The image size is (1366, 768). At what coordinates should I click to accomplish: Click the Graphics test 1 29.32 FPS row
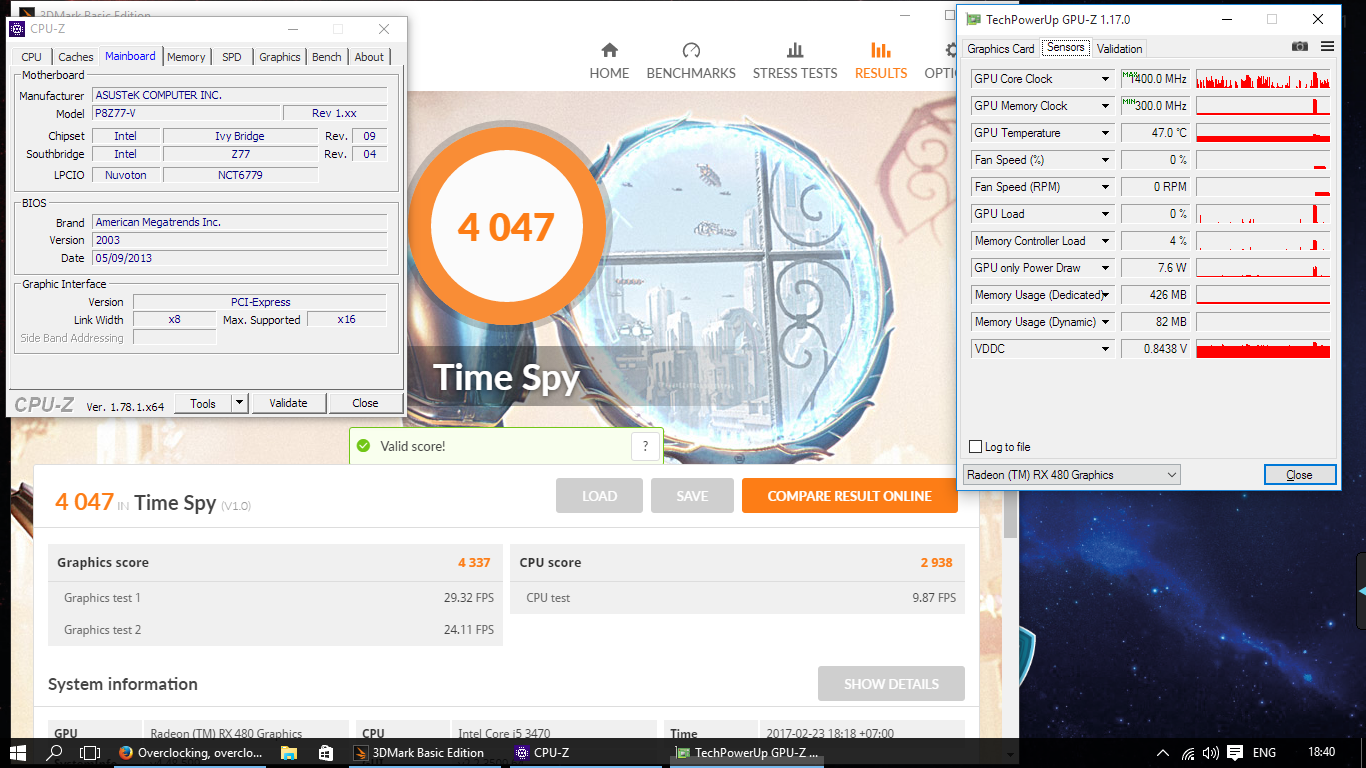click(275, 598)
